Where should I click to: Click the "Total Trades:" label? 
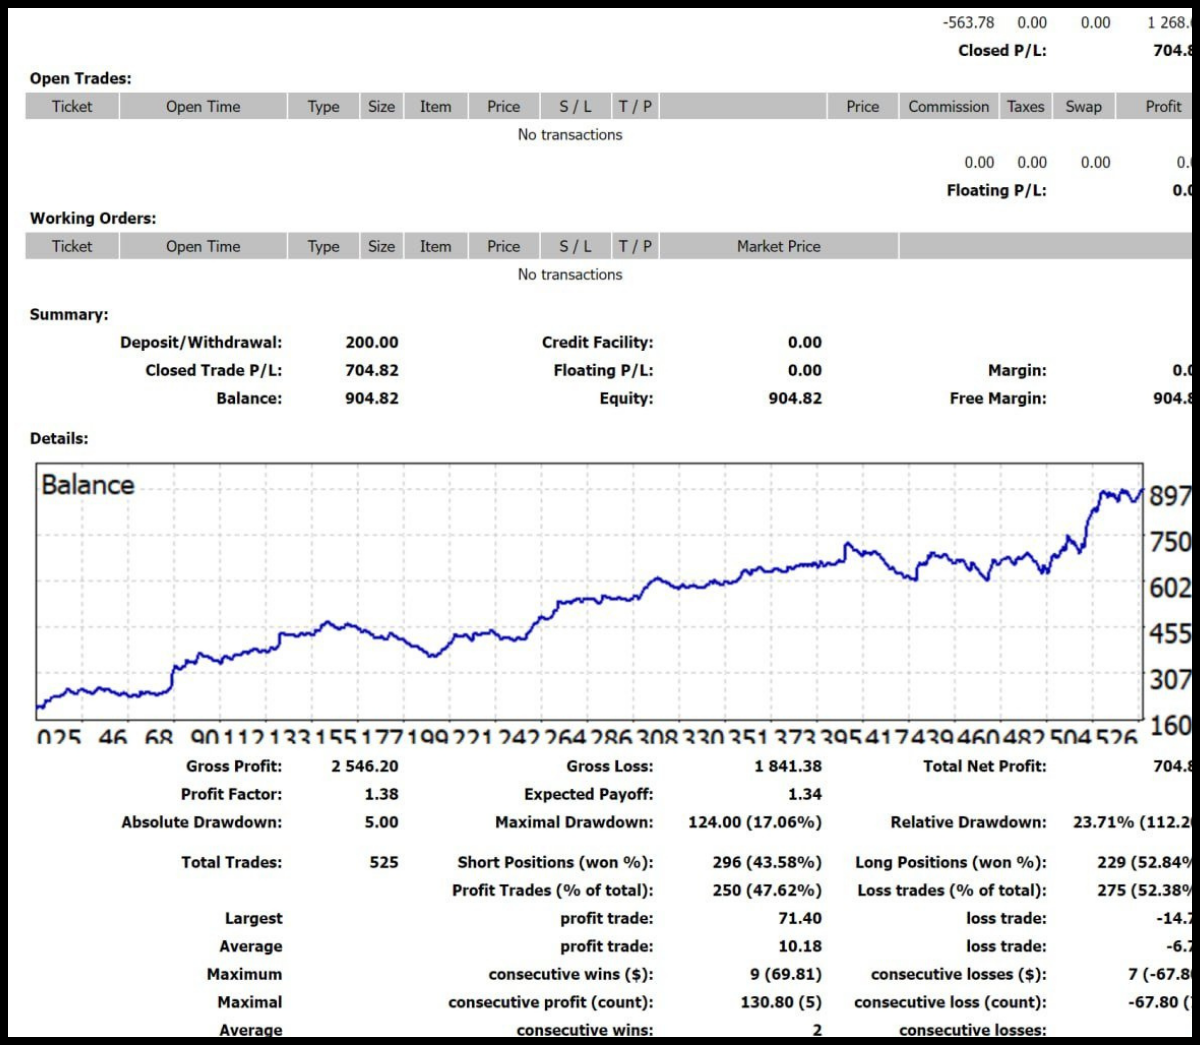[x=232, y=862]
